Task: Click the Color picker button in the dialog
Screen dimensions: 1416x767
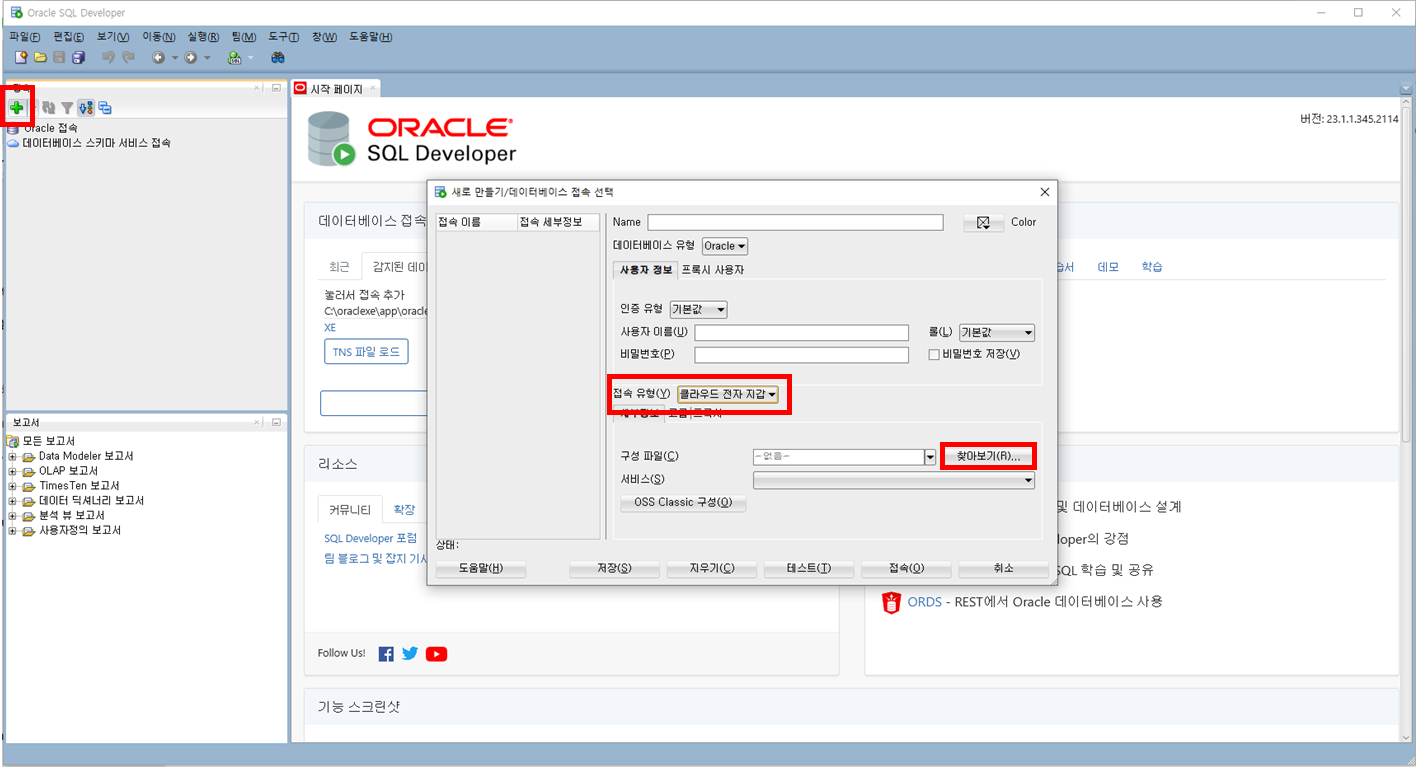Action: tap(984, 222)
